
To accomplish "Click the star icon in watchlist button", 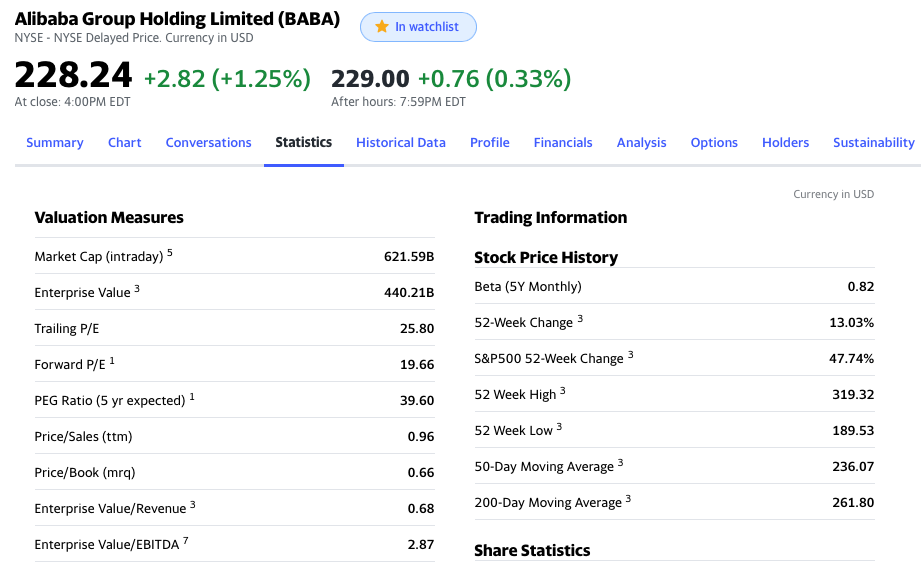I will coord(382,26).
